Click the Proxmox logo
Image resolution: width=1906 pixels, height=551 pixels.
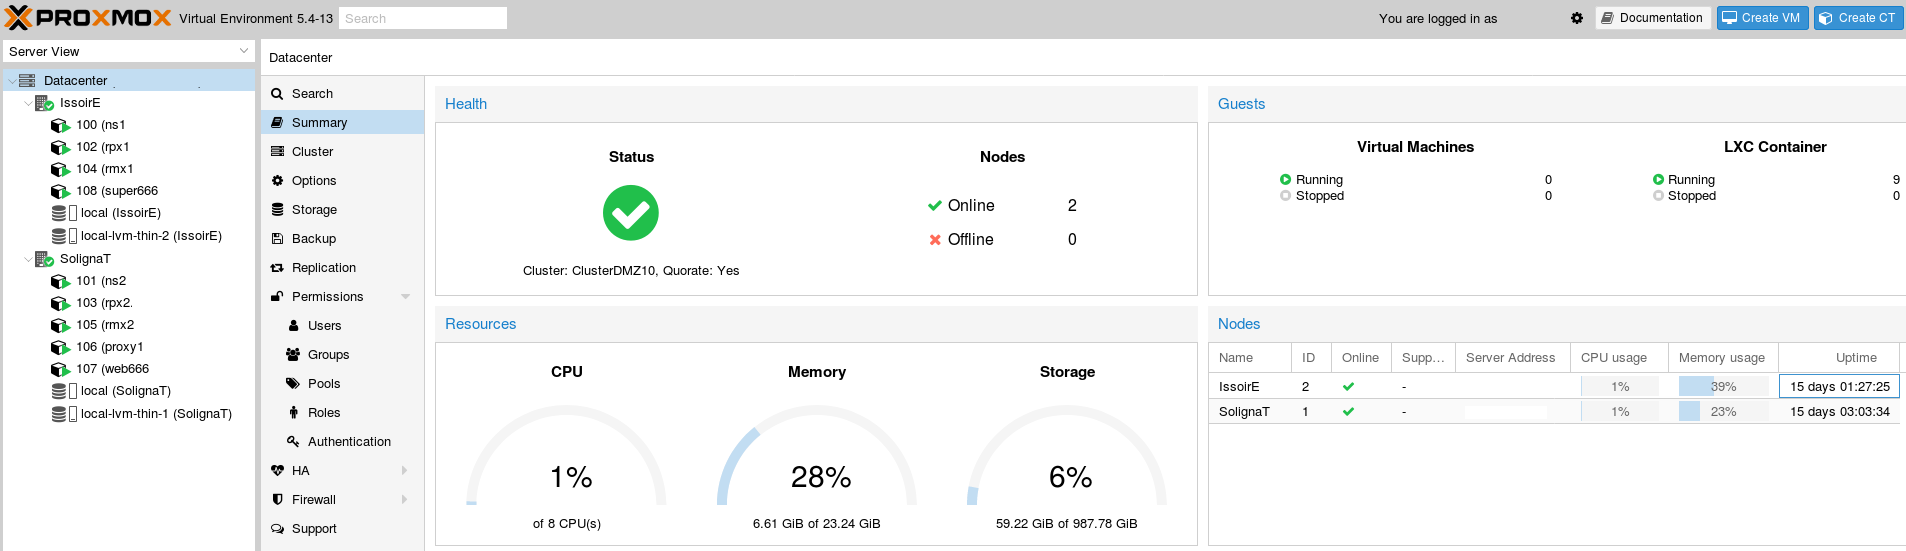pos(89,18)
